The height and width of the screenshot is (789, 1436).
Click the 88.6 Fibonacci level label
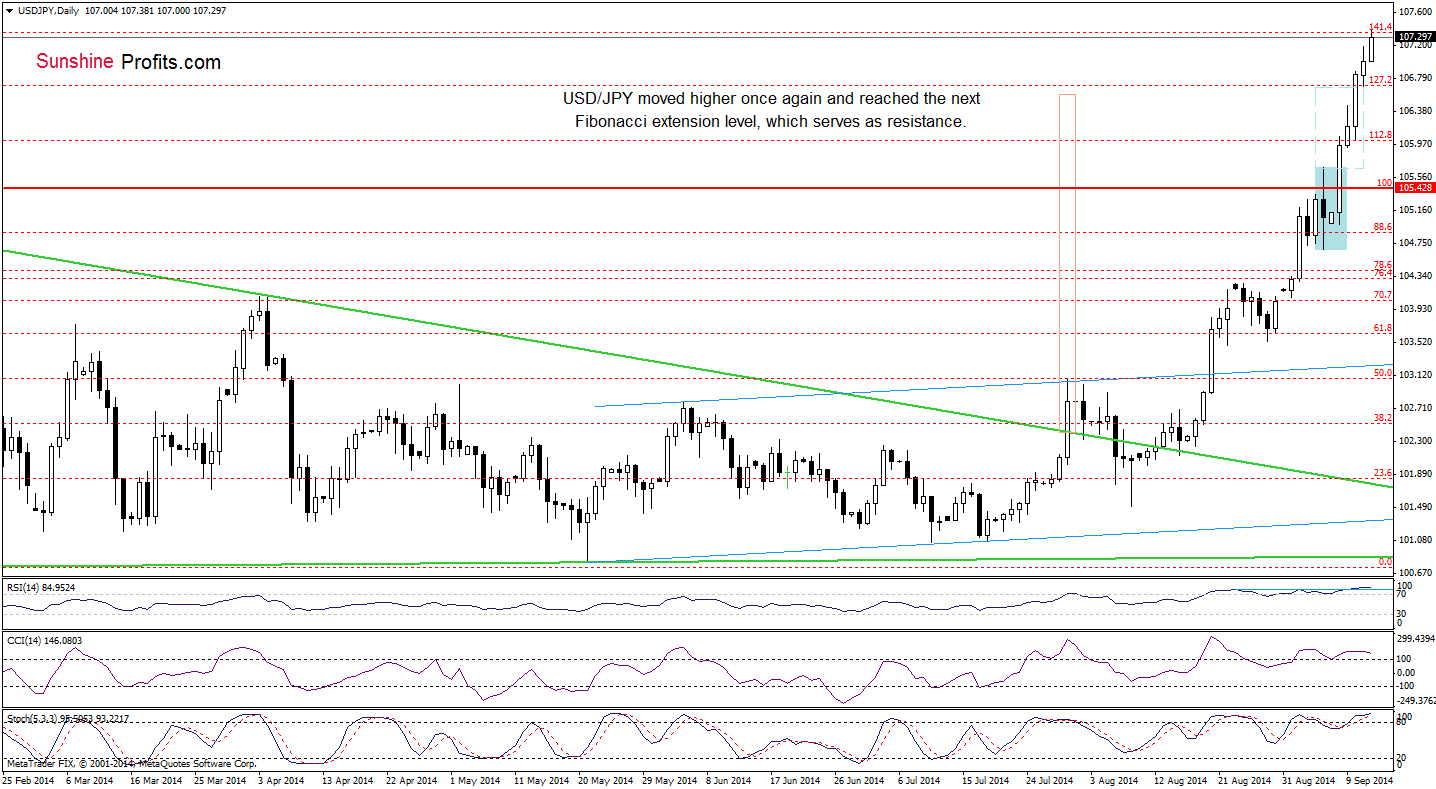click(x=1382, y=227)
